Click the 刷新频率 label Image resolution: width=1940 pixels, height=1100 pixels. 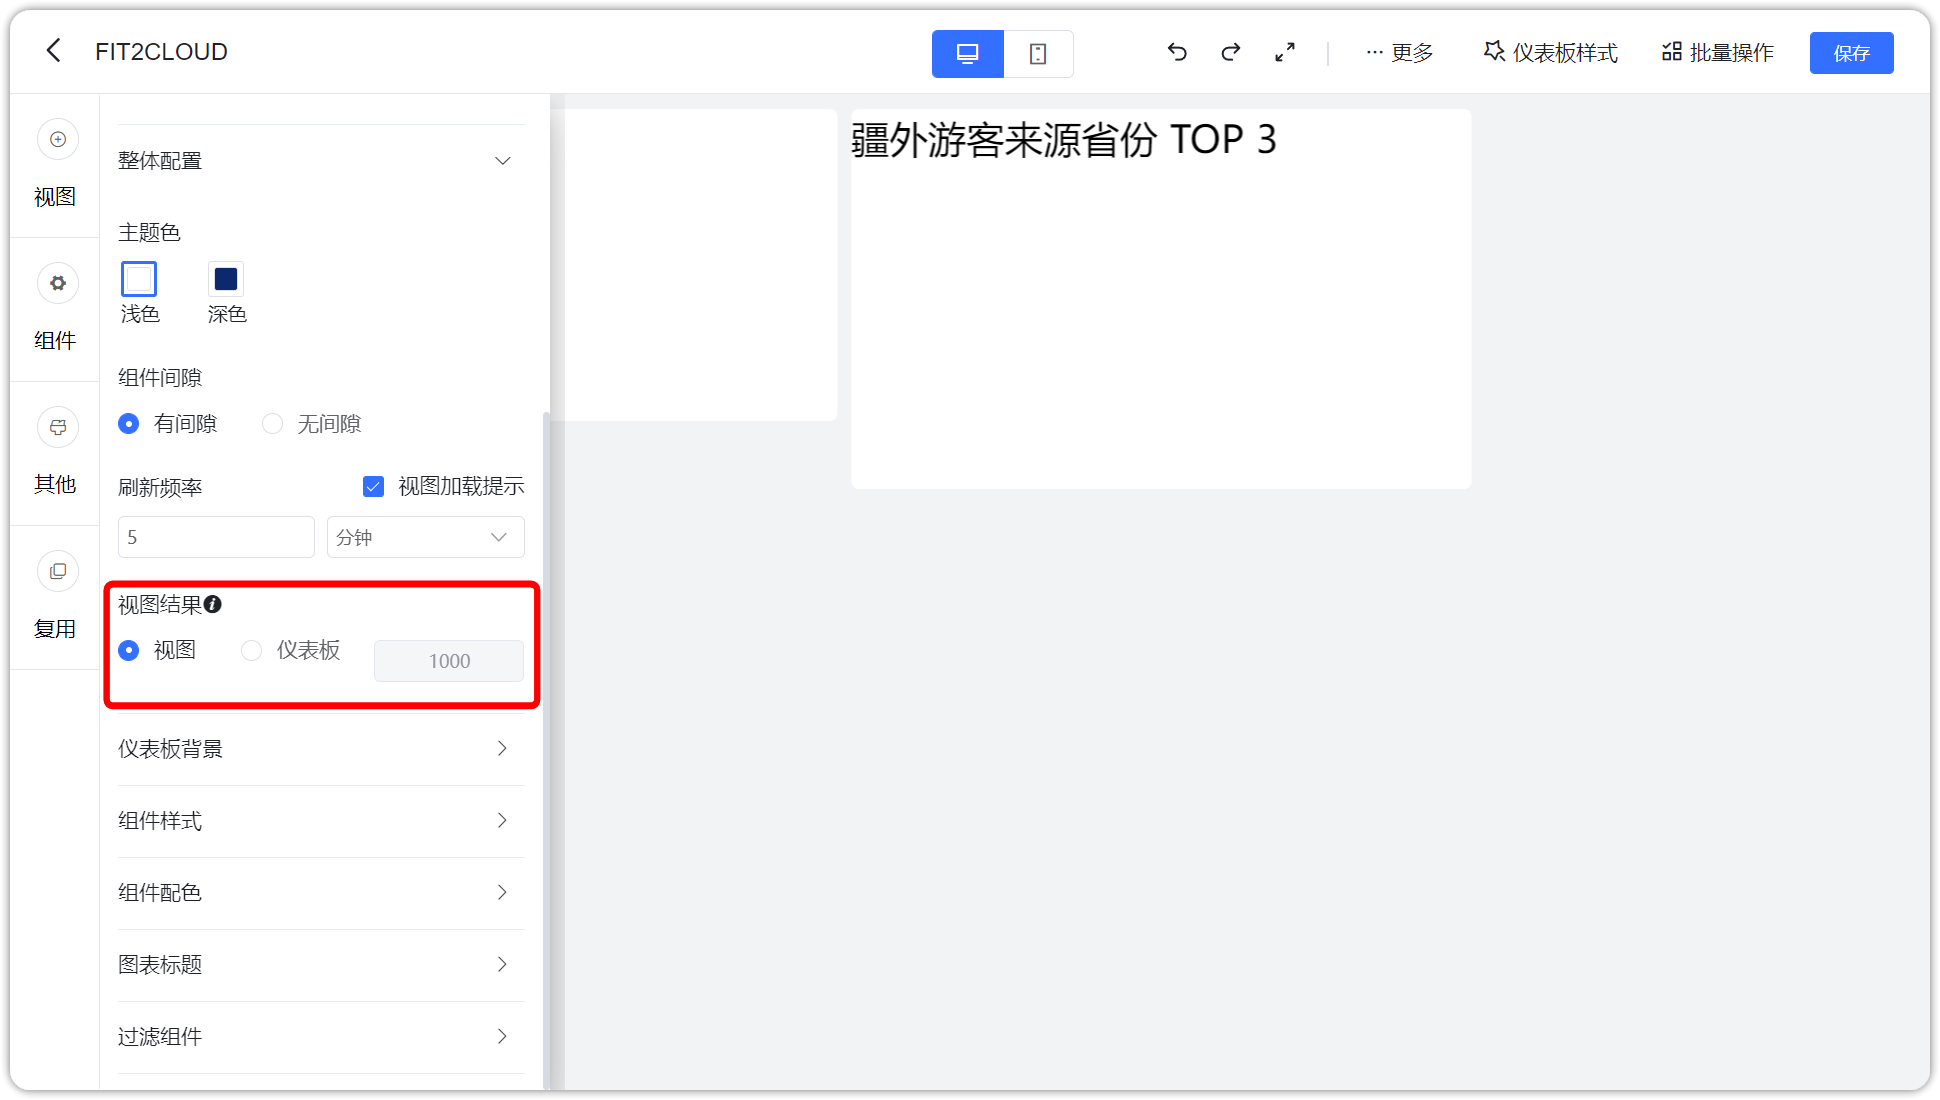click(160, 487)
